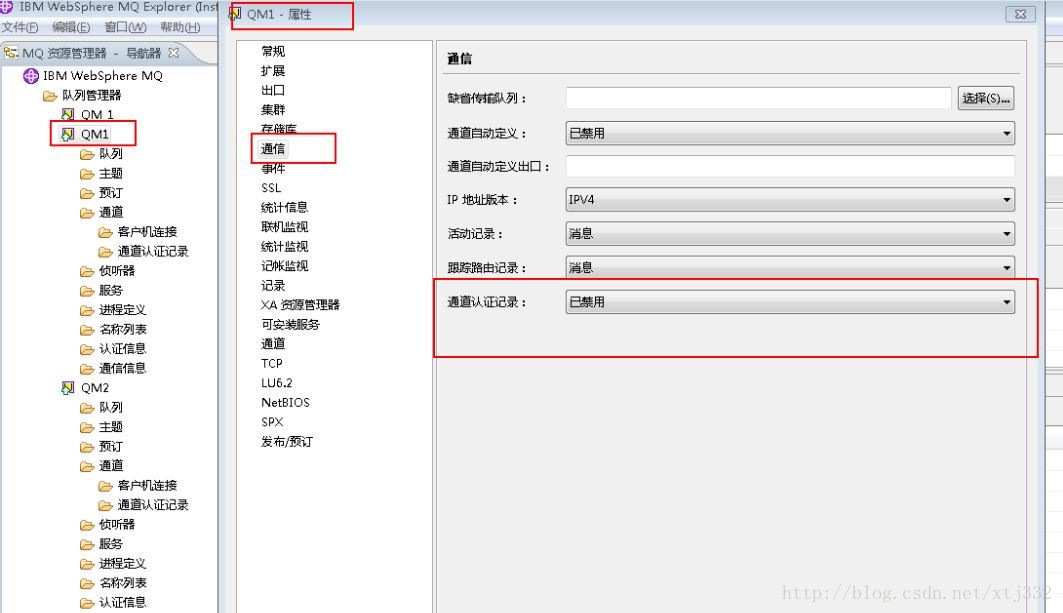Screen dimensions: 1063x613
Task: Select 统计信息 properties page
Action: (x=285, y=207)
